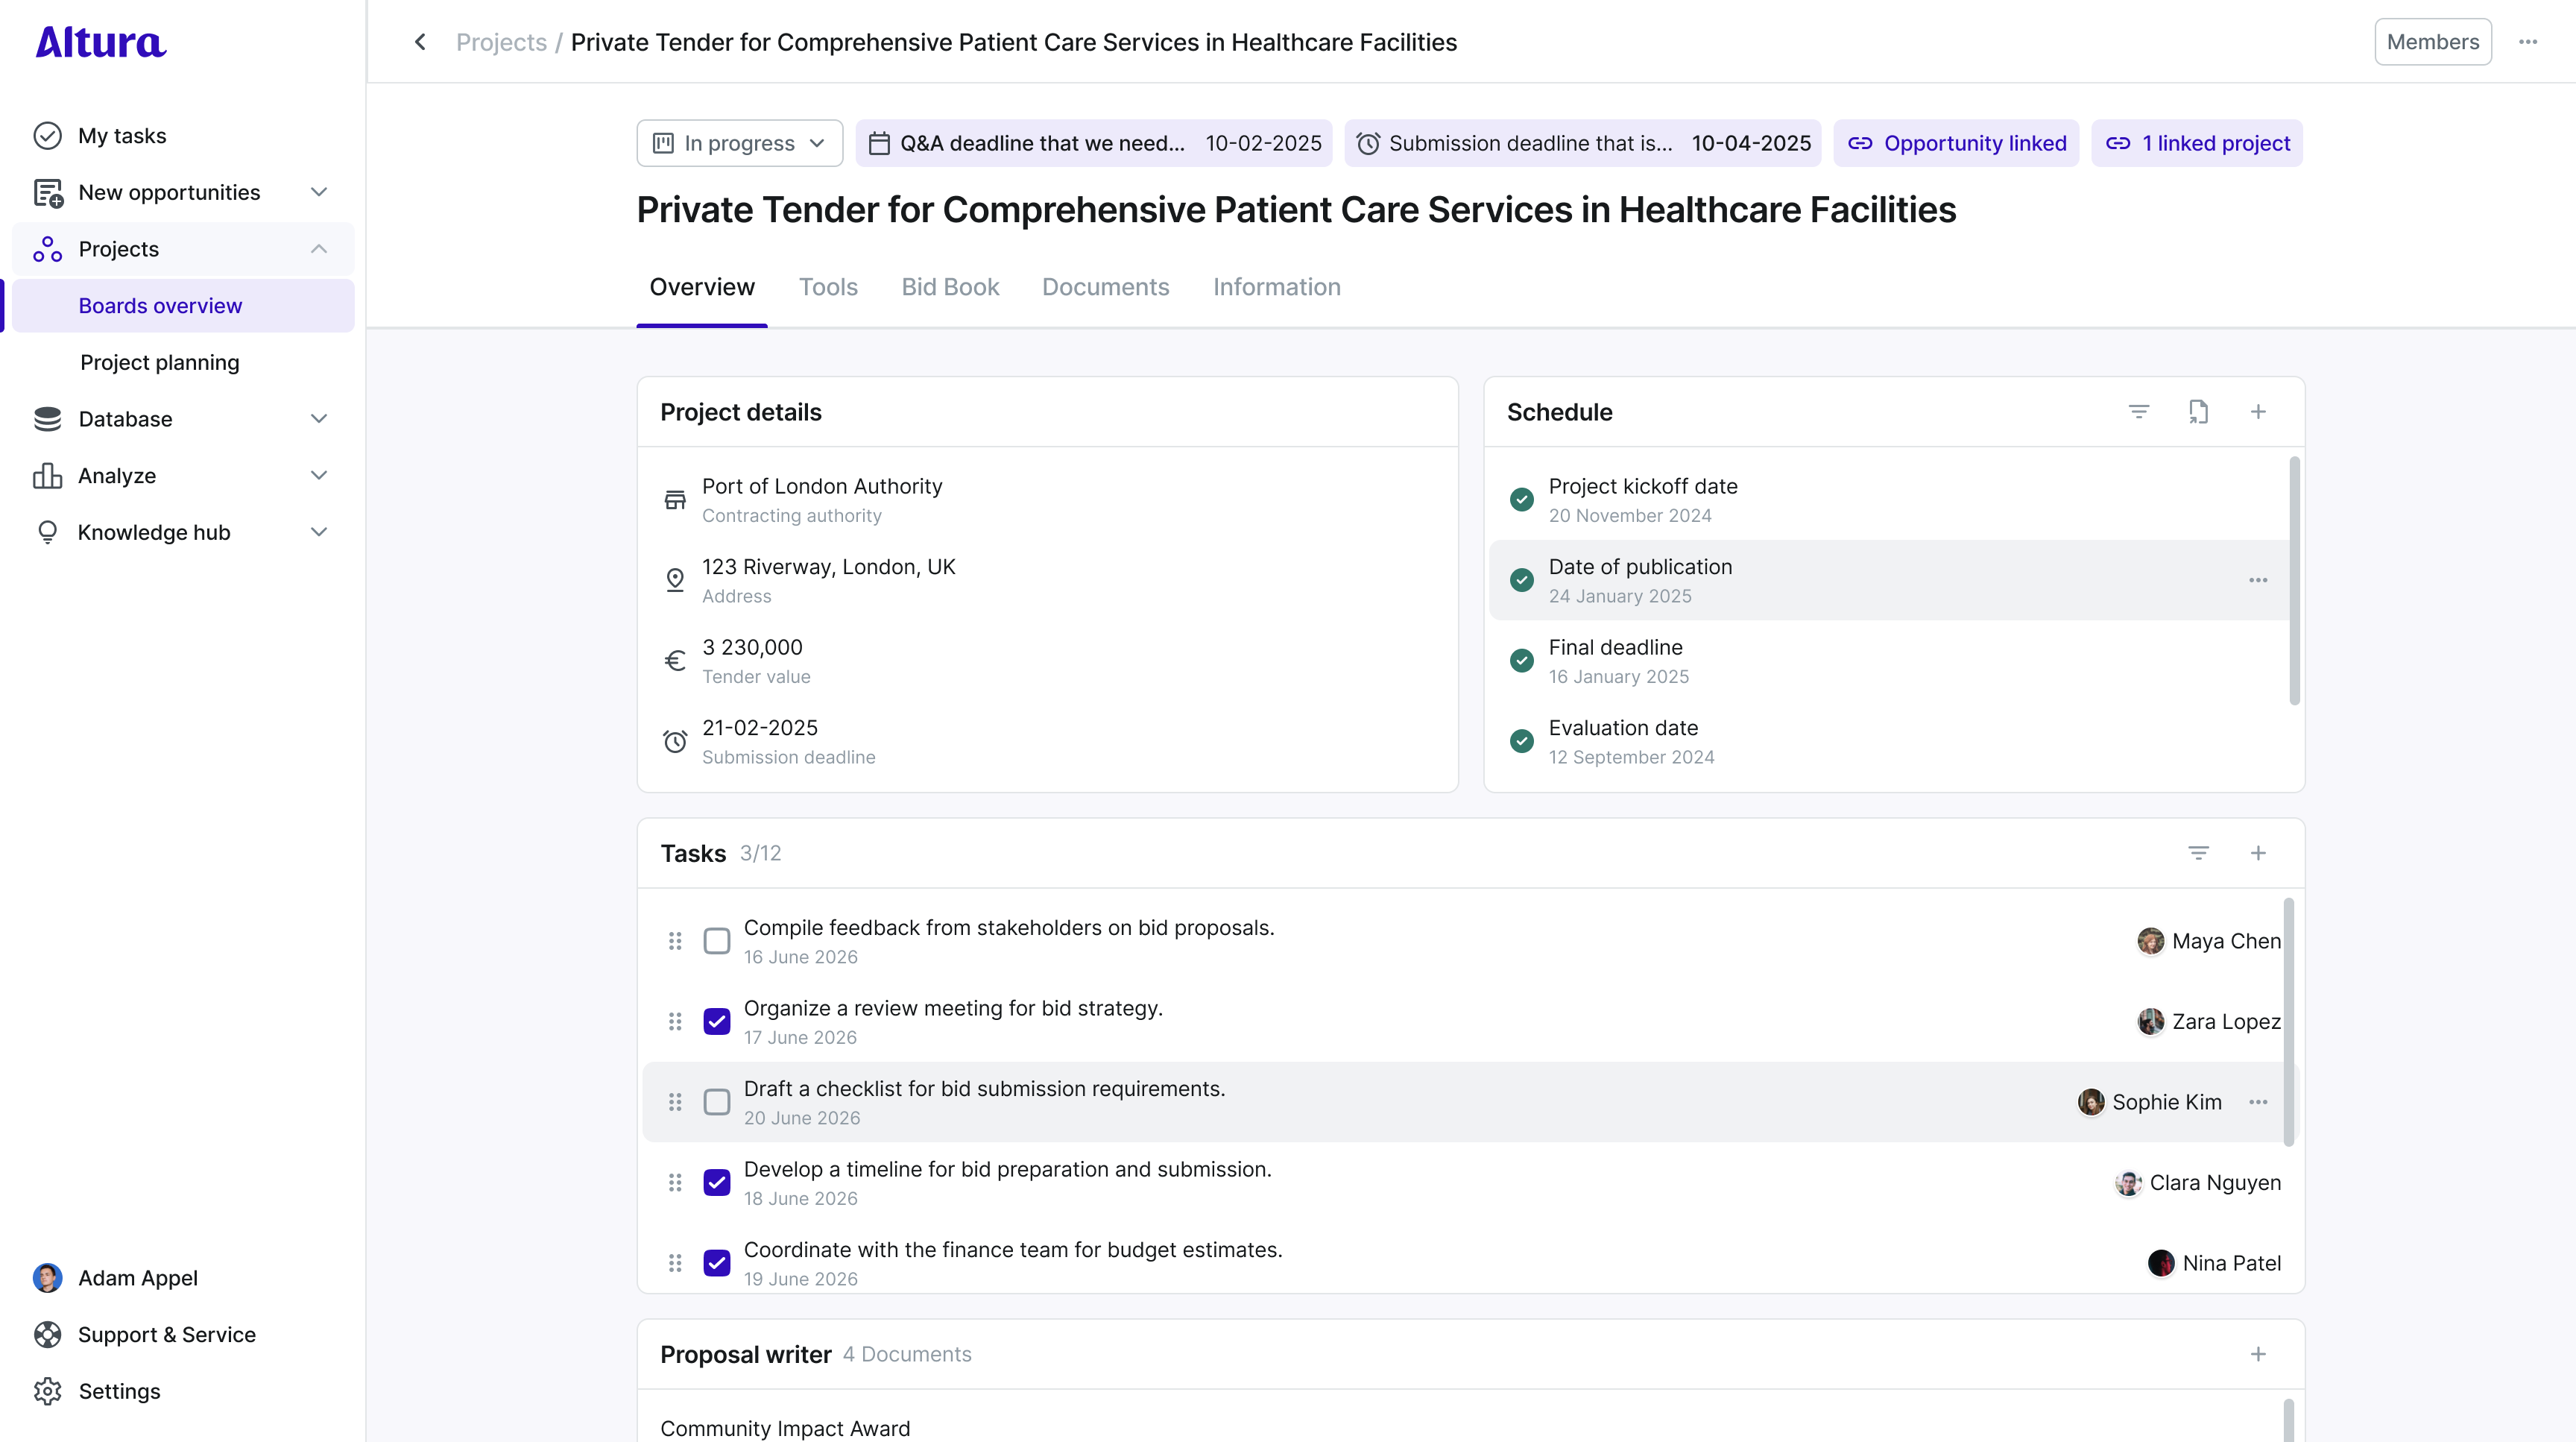This screenshot has width=2576, height=1442.
Task: Open the Schedule filter icon
Action: click(x=2138, y=412)
